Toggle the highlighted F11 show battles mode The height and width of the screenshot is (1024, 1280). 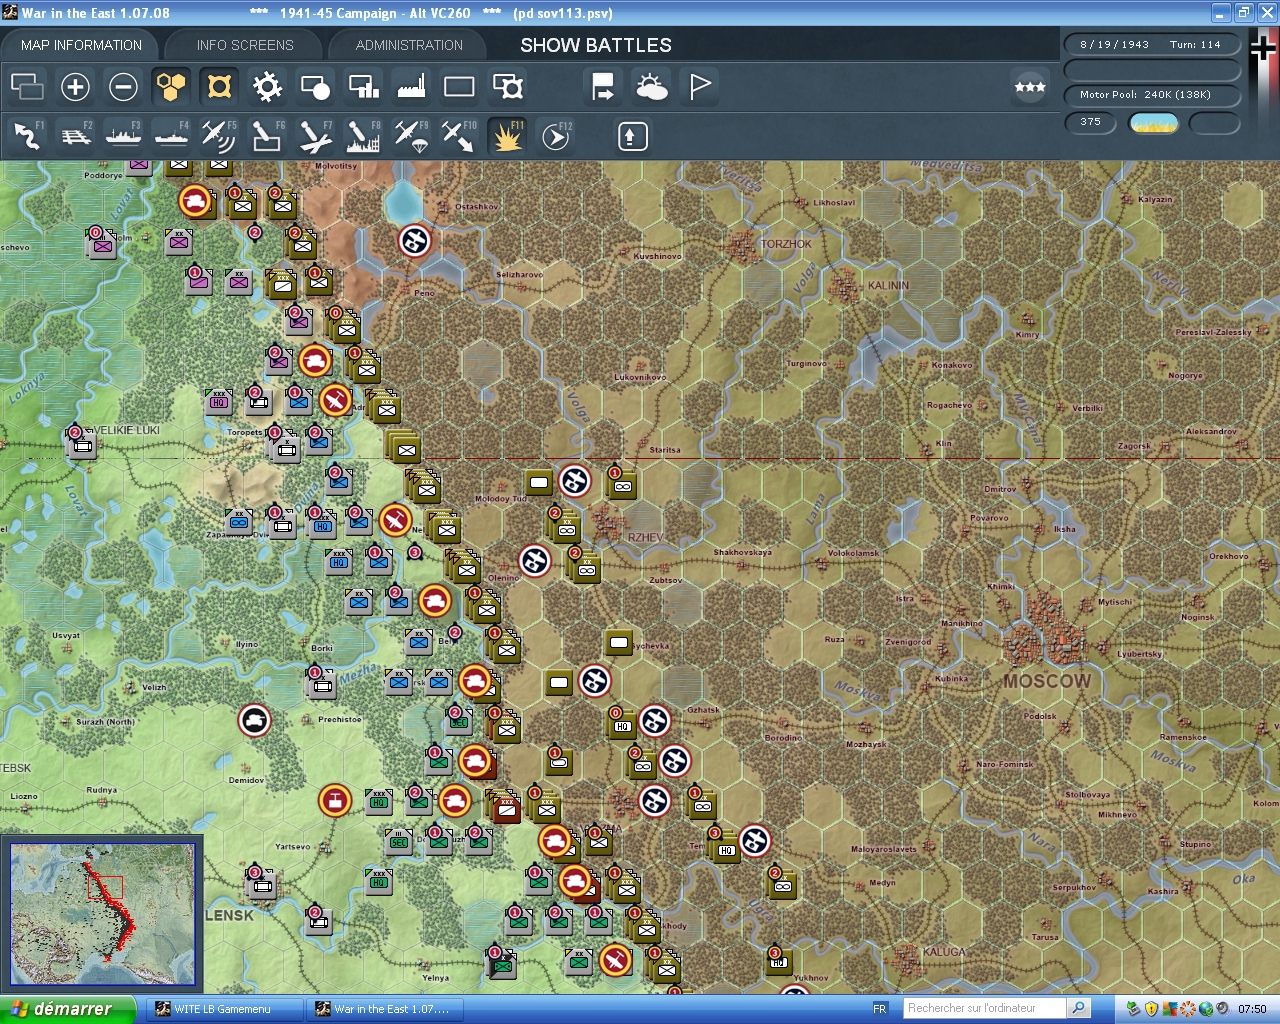[x=507, y=136]
